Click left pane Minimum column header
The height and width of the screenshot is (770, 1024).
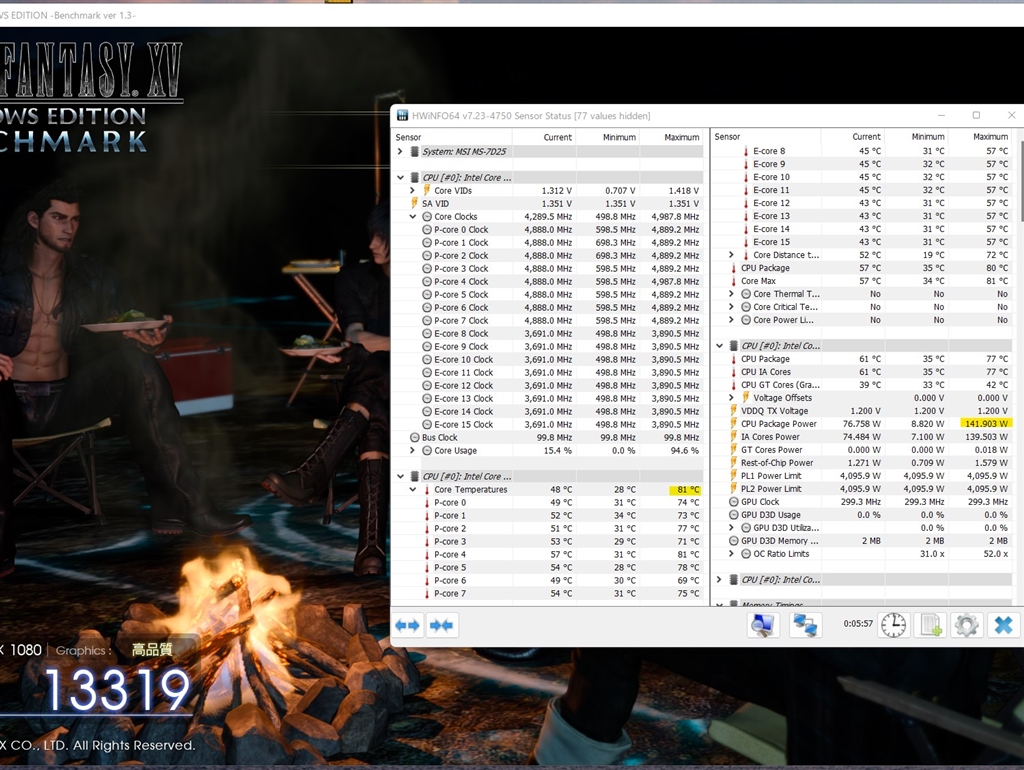[607, 137]
